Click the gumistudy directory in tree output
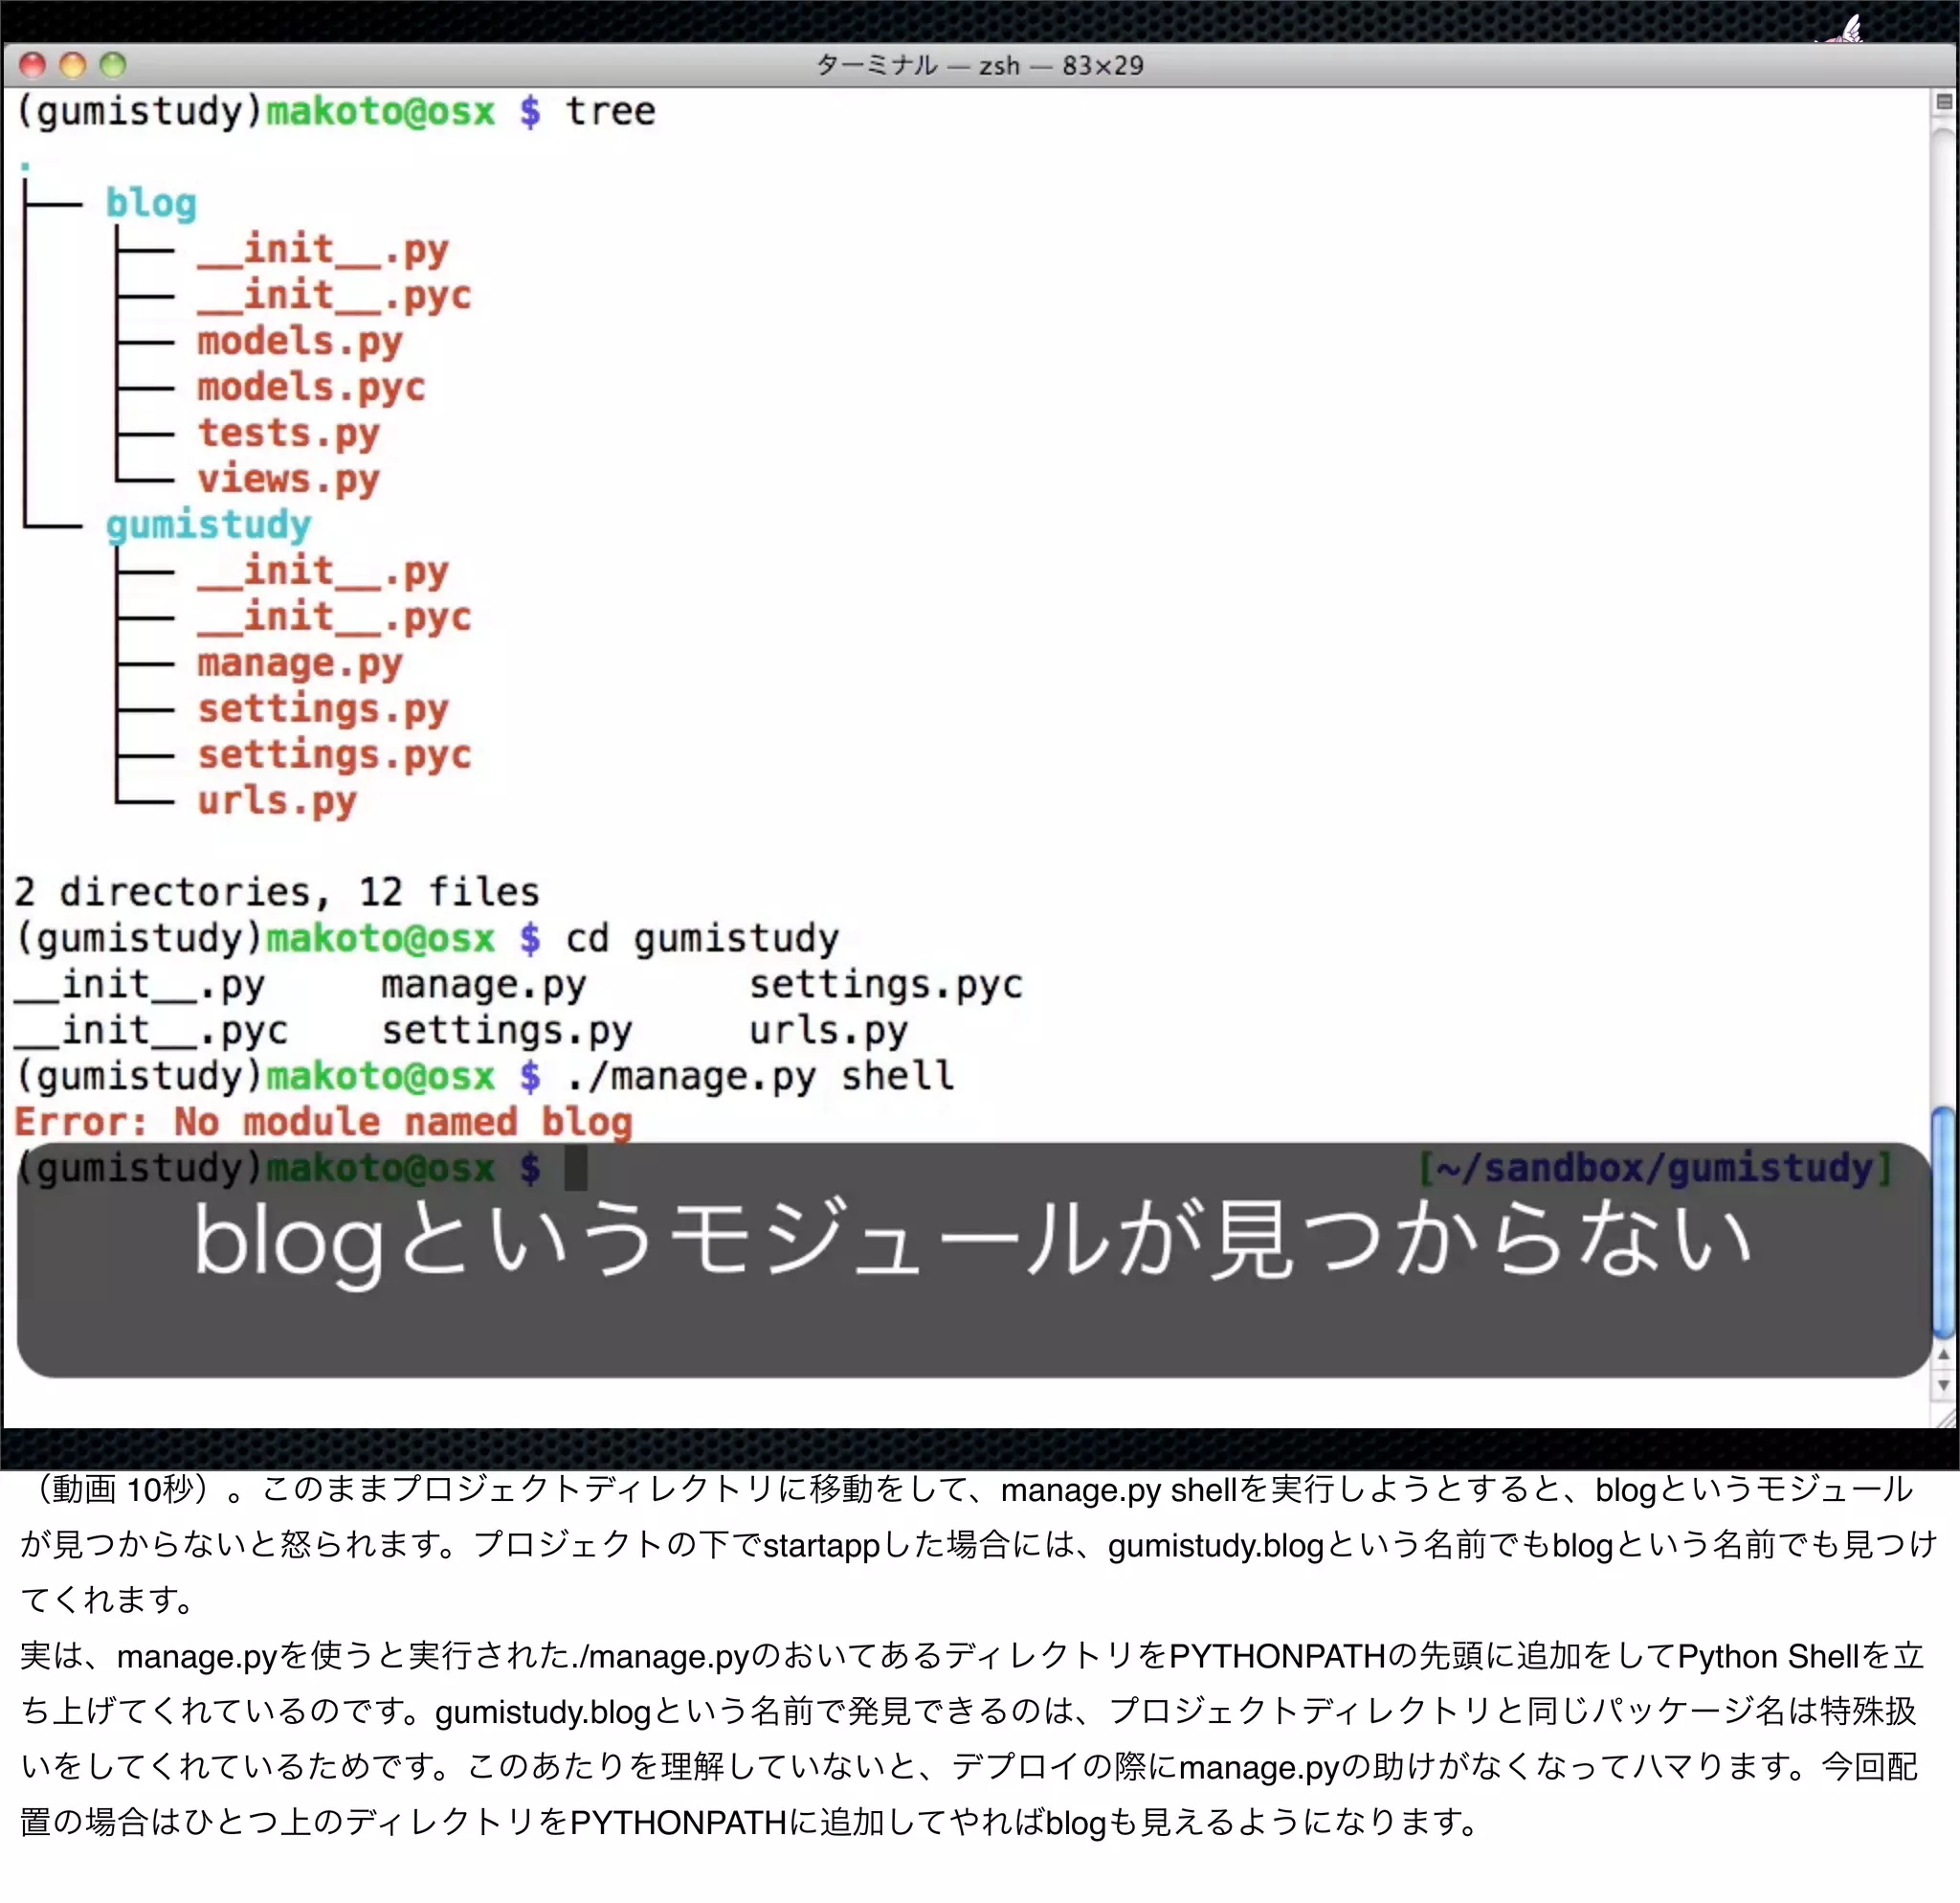The image size is (1960, 1903). pos(208,525)
